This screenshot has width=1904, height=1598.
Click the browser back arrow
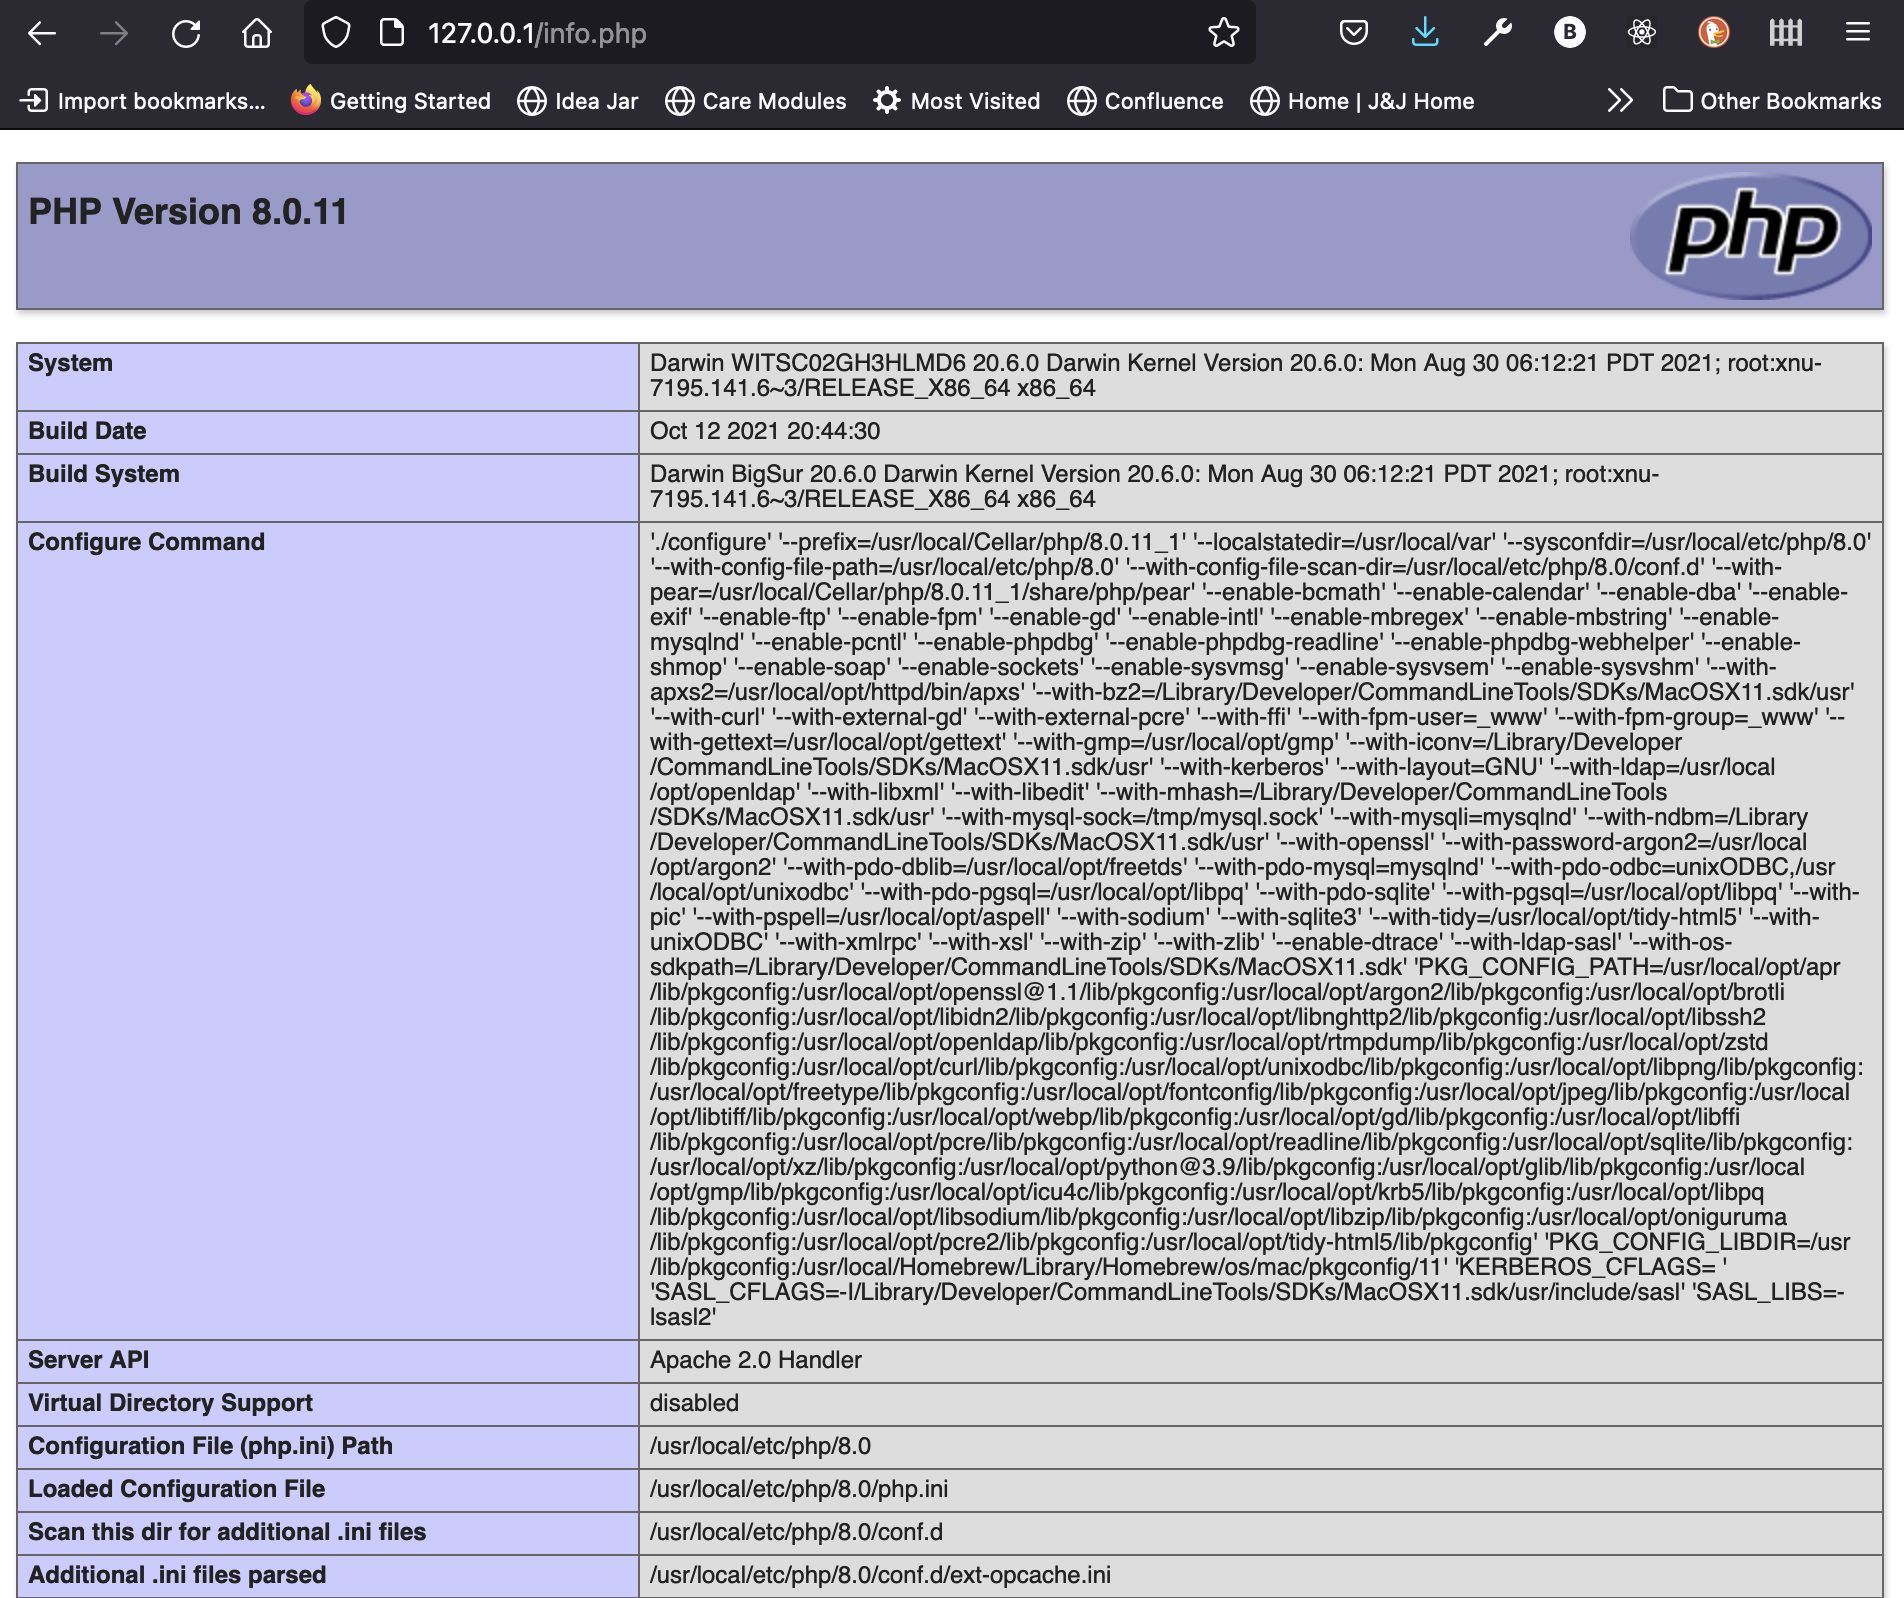tap(42, 33)
